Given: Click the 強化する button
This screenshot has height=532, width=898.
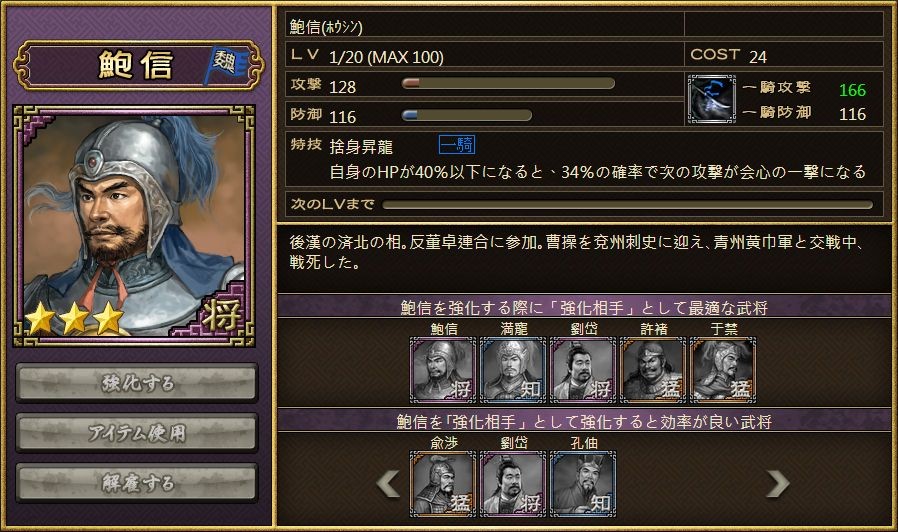Looking at the screenshot, I should click(x=137, y=383).
